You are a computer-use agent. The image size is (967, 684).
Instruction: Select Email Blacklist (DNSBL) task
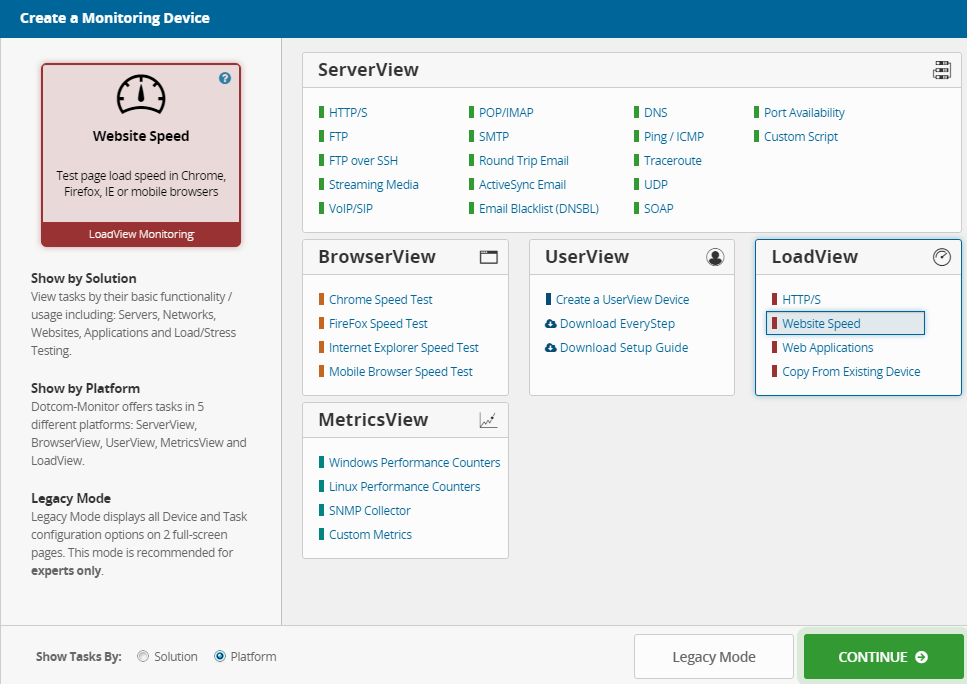click(x=539, y=209)
